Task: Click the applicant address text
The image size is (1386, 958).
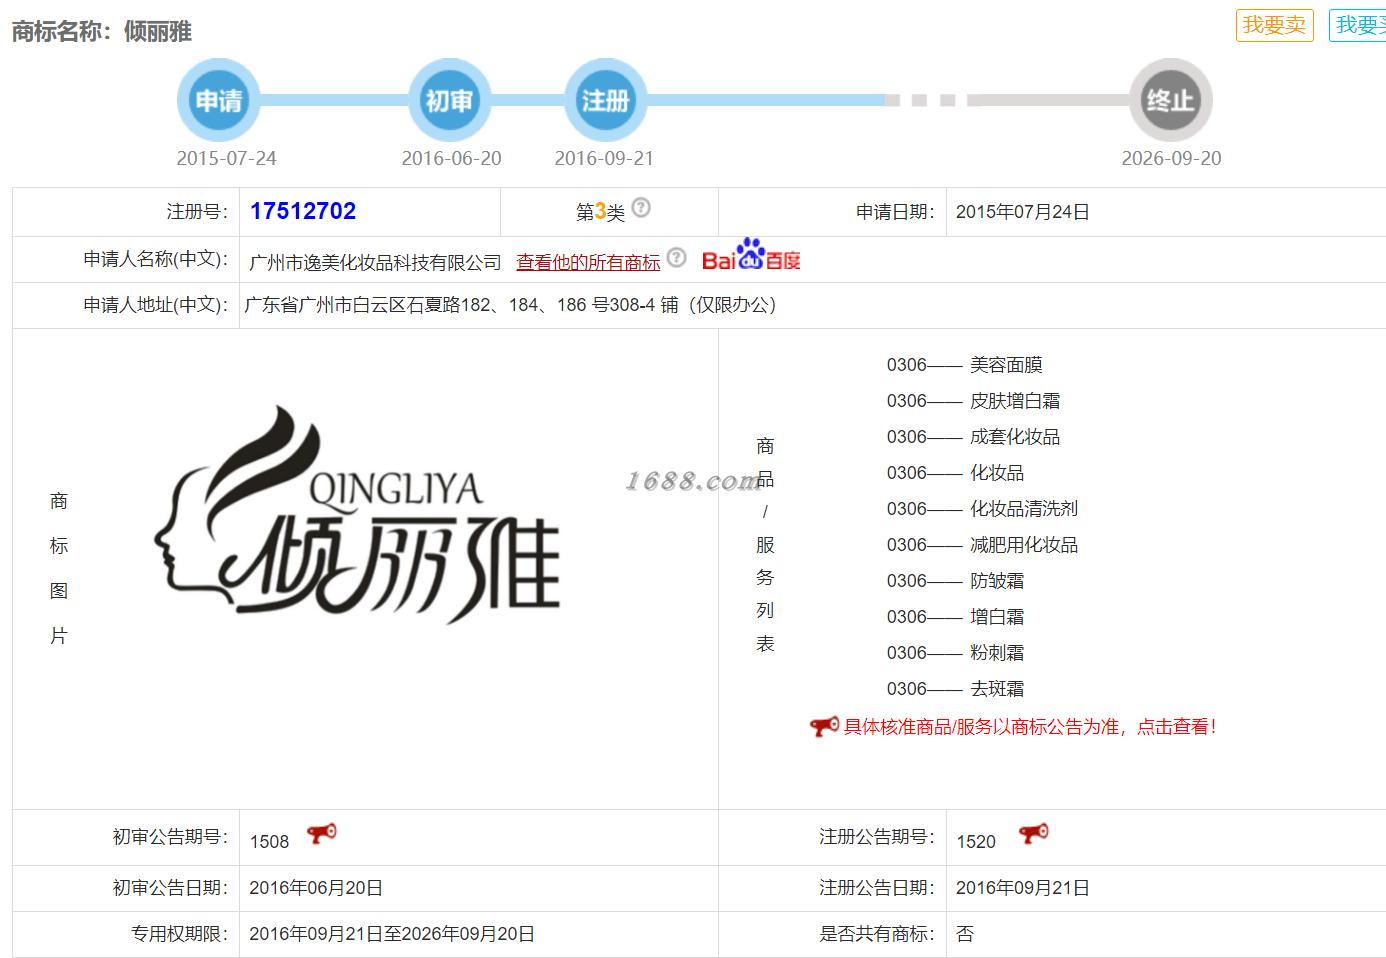Action: tap(510, 305)
